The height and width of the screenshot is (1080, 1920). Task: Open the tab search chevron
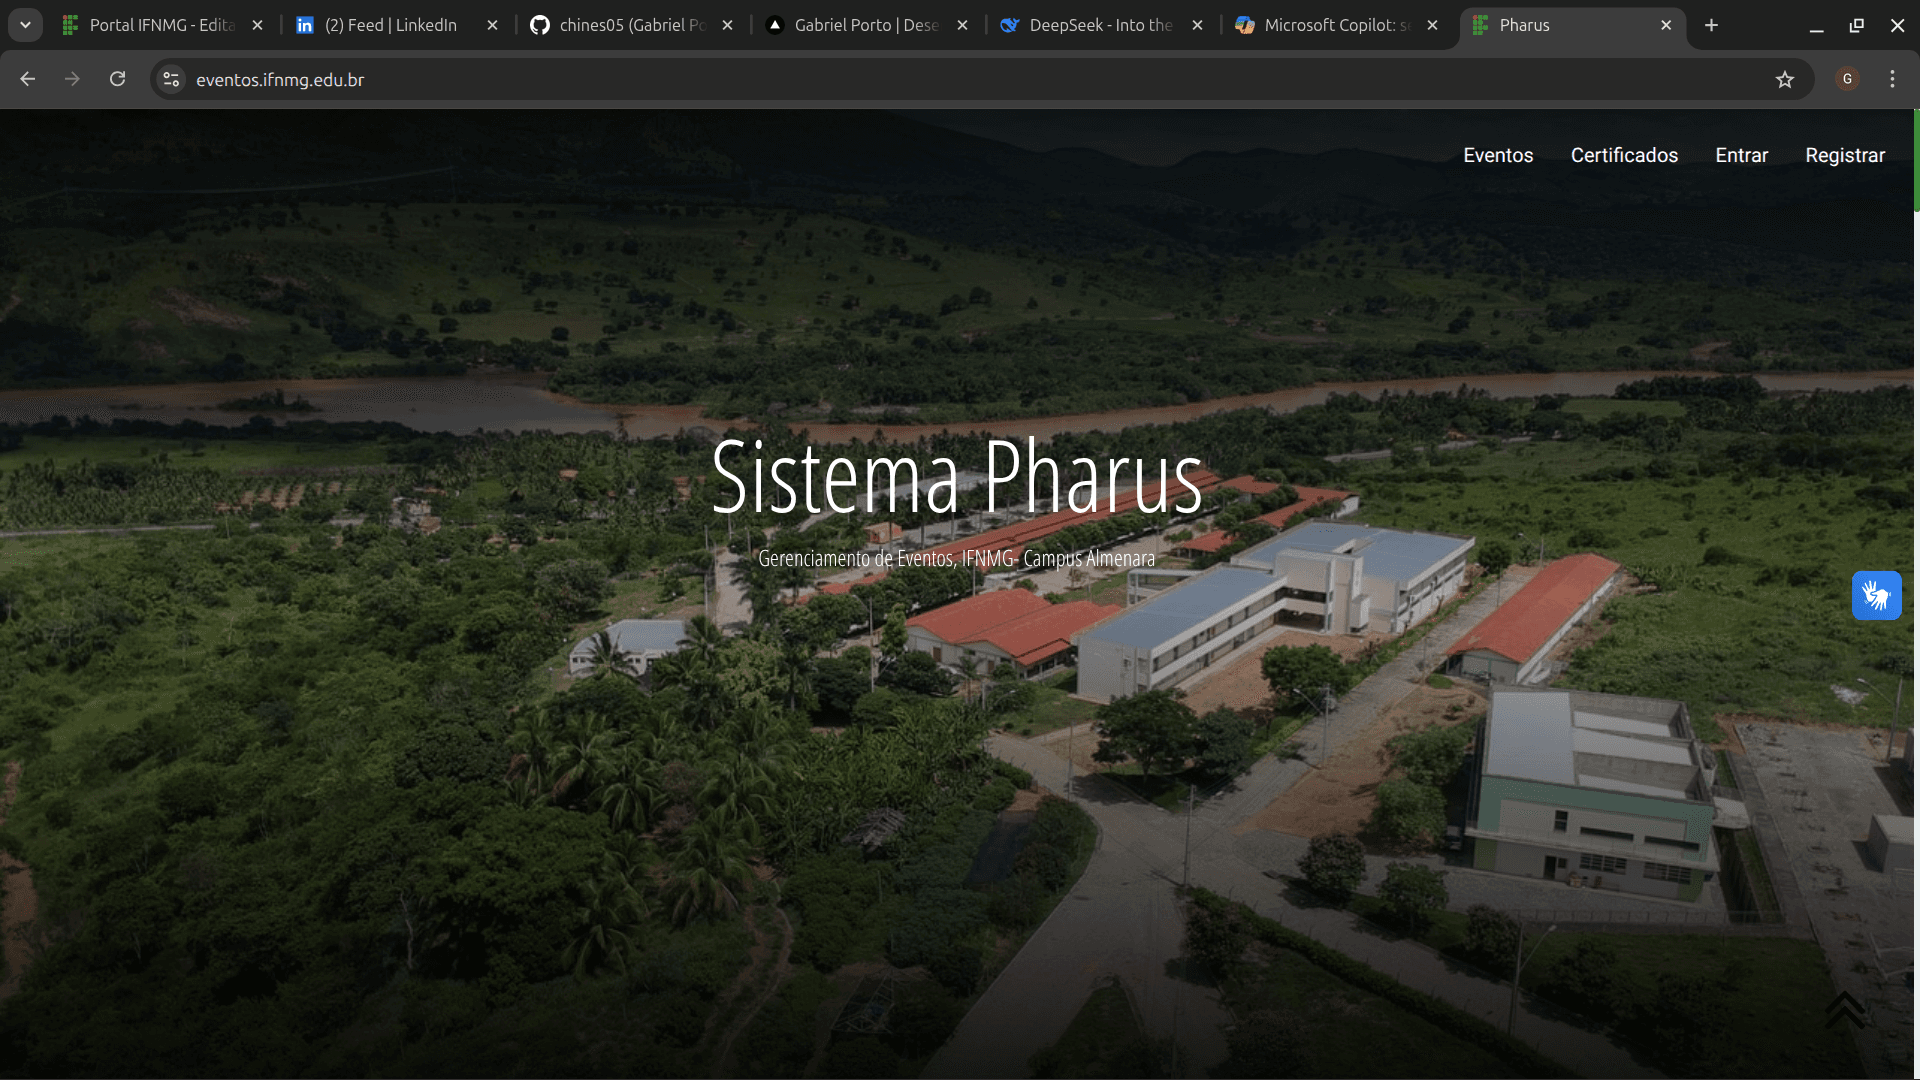point(25,25)
